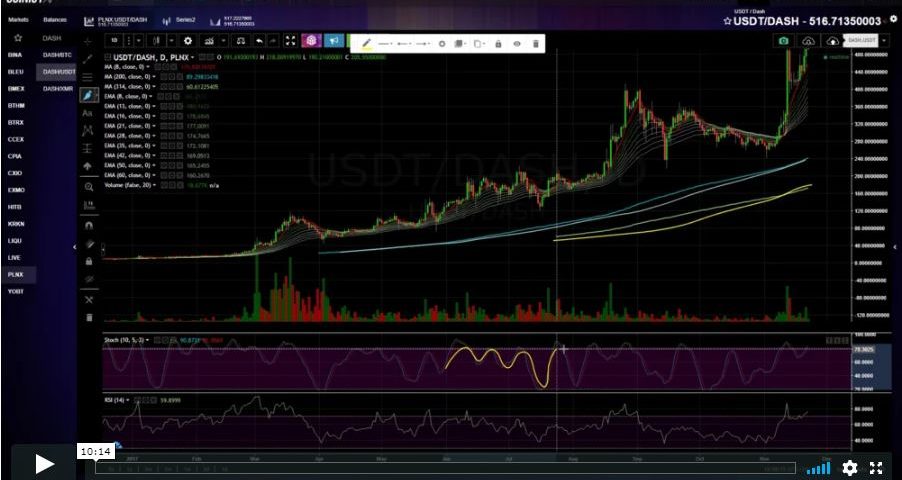Select the brush drawing tool in left toolbar

tap(88, 95)
